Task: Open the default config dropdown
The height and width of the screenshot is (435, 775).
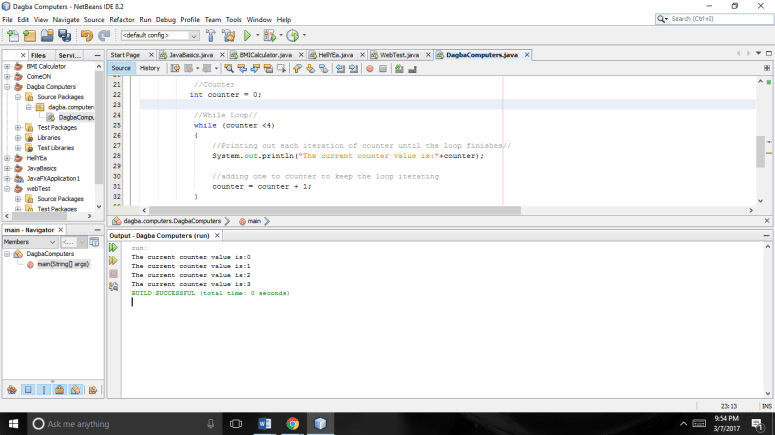Action: pos(160,35)
